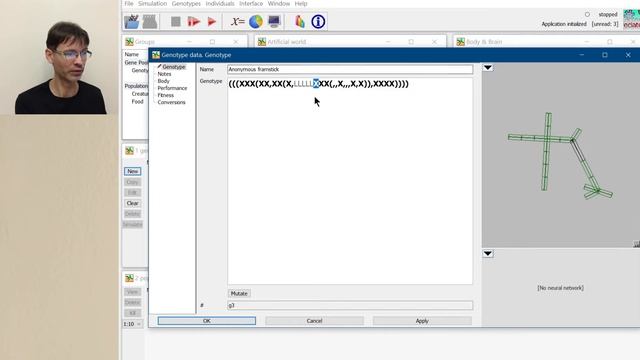Open the Simulation menu
Image resolution: width=640 pixels, height=360 pixels.
[152, 4]
